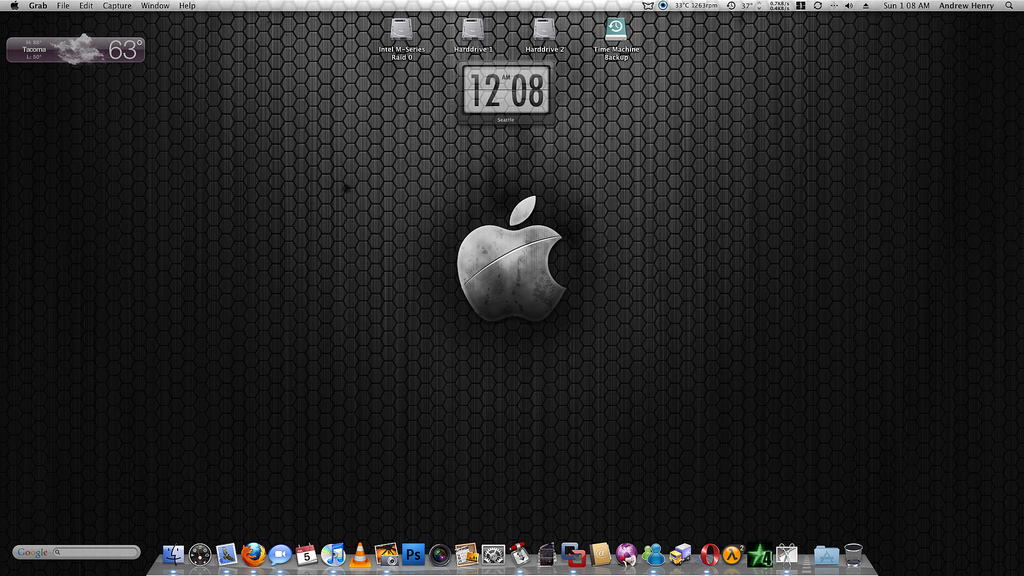The width and height of the screenshot is (1024, 576).
Task: Select the Time Machine Backup drive icon
Action: click(x=616, y=39)
